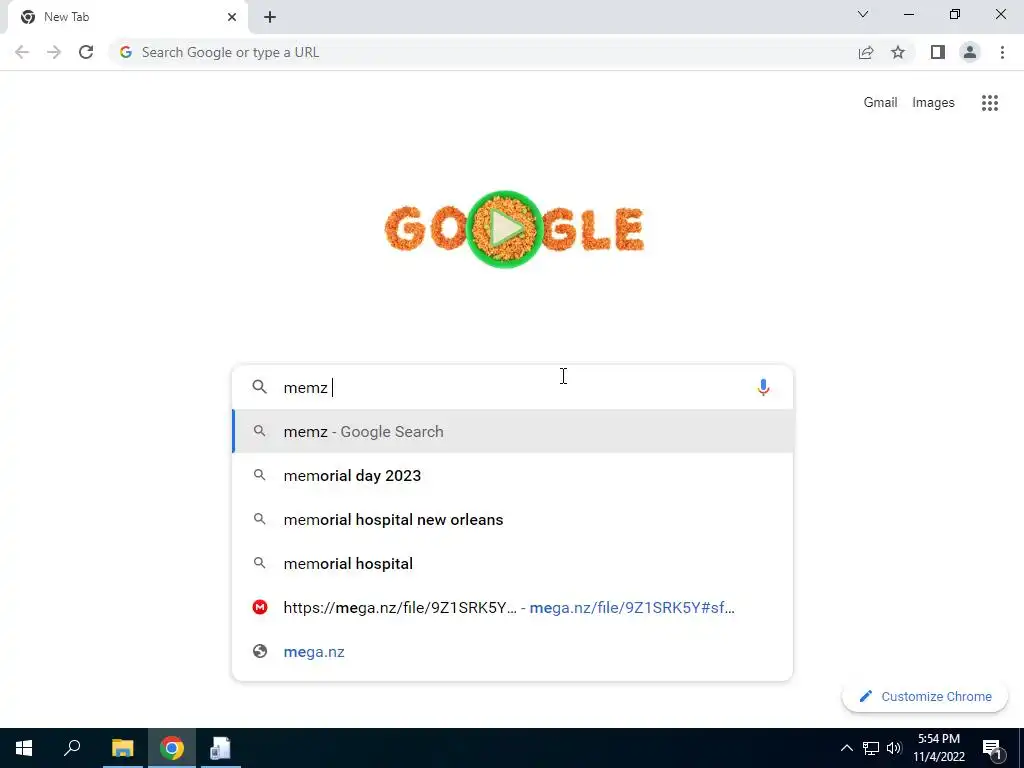The image size is (1024, 768).
Task: Reload the page with the refresh icon
Action: click(x=86, y=52)
